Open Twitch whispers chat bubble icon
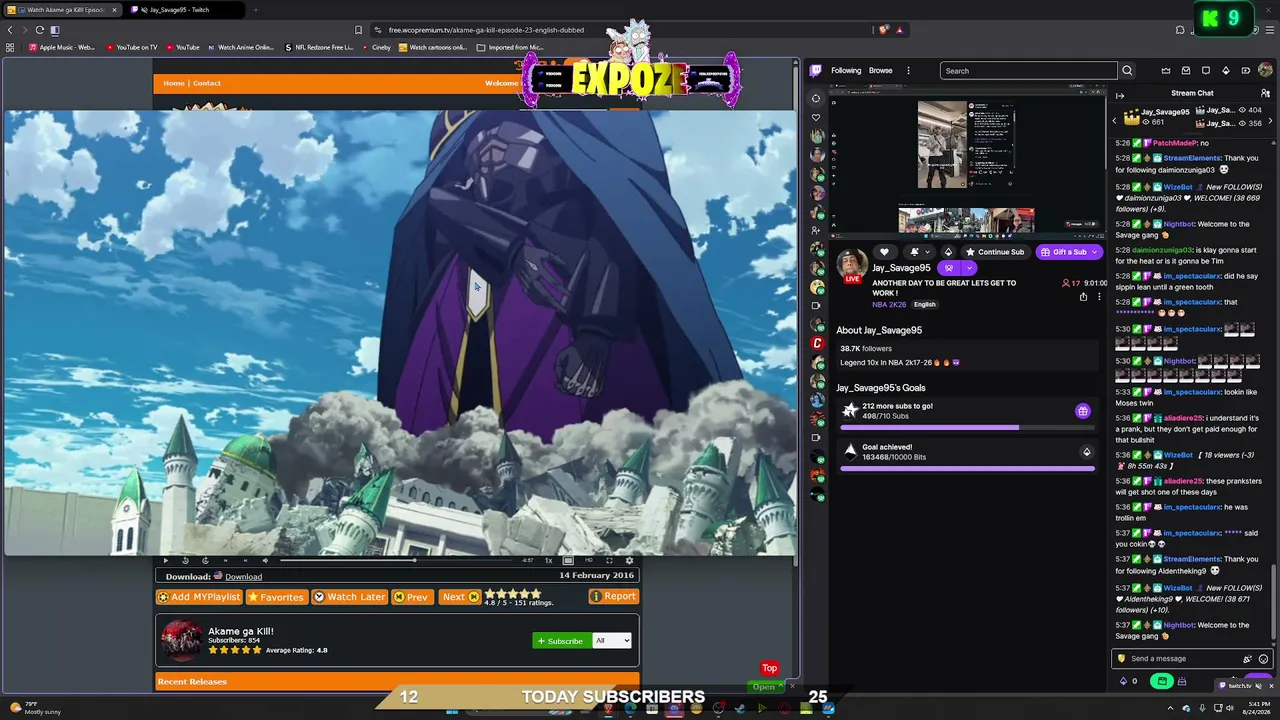Screen dimensions: 1280x720 pyautogui.click(x=1206, y=71)
